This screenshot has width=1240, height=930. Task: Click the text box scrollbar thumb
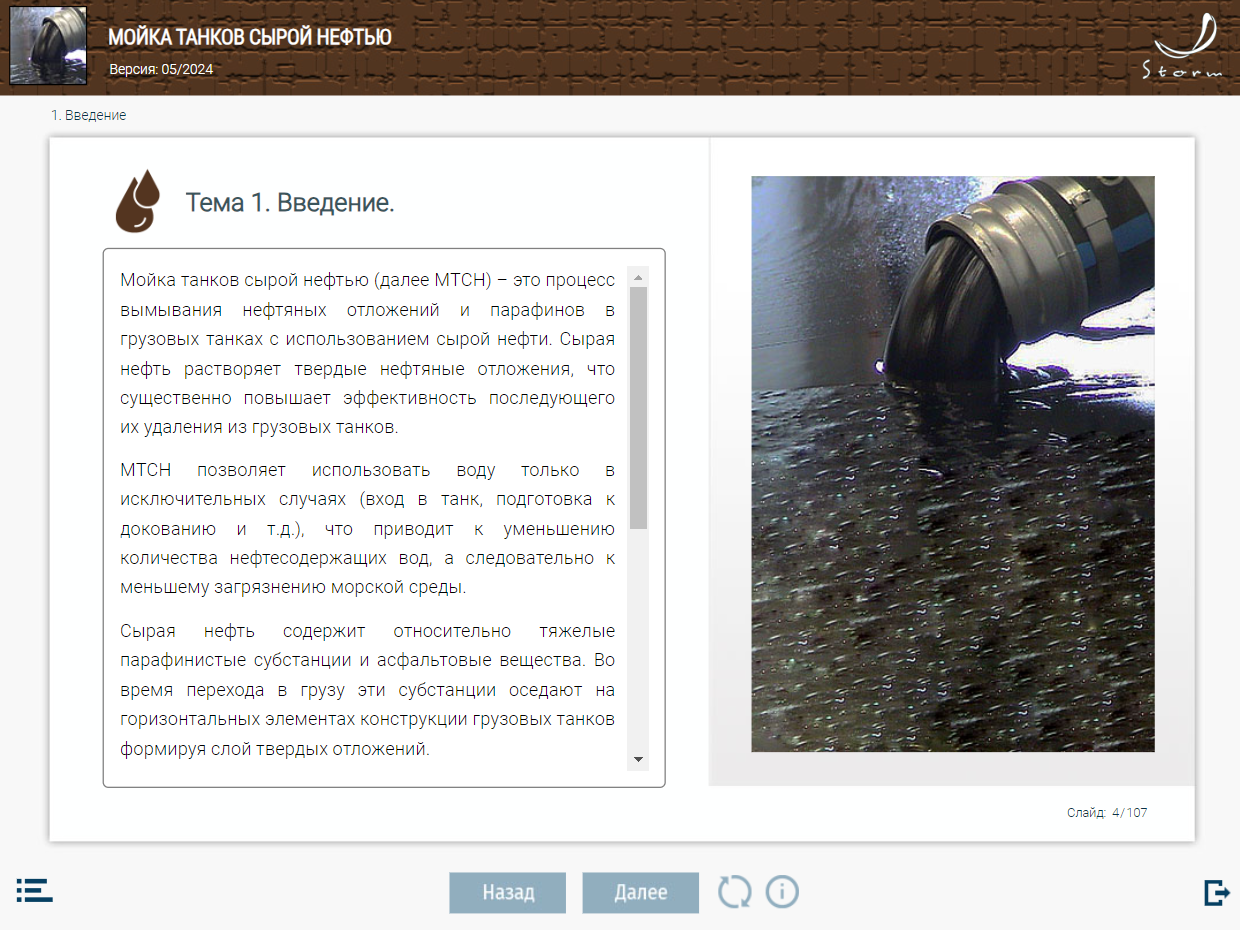coord(638,408)
